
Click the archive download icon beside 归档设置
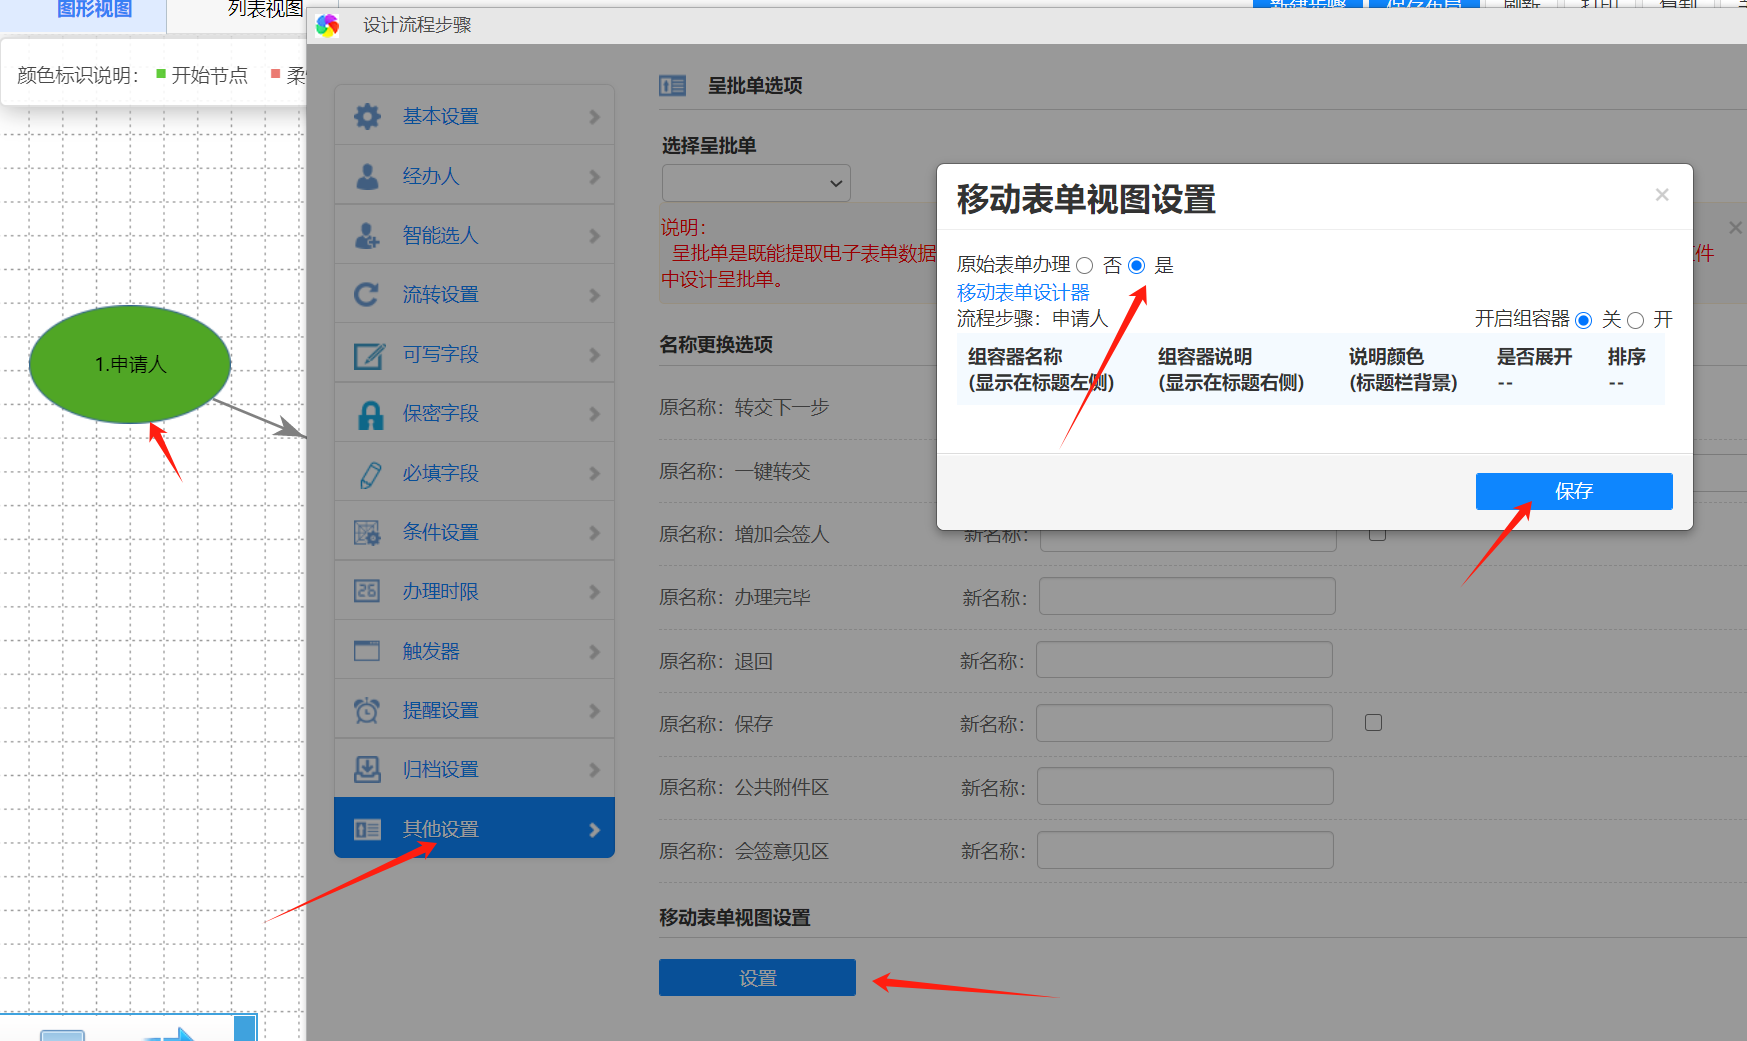(x=367, y=769)
